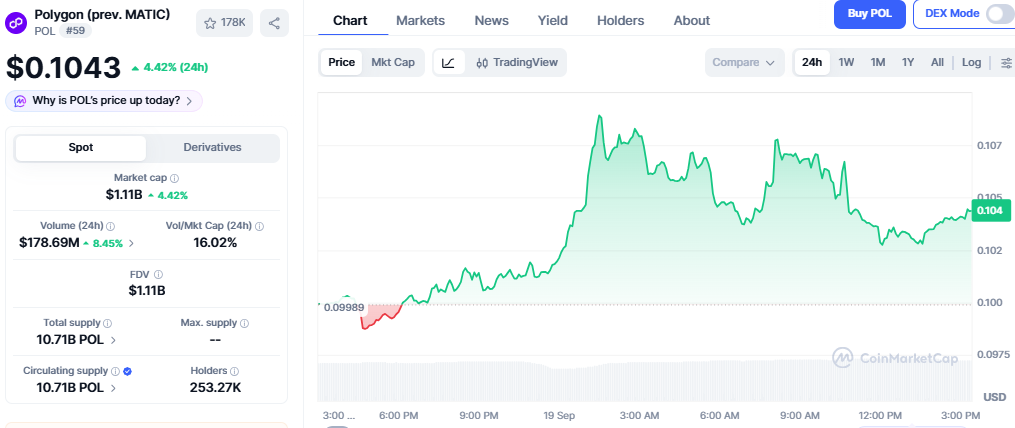Click the Max. supply info icon
This screenshot has width=1015, height=428.
pyautogui.click(x=244, y=322)
